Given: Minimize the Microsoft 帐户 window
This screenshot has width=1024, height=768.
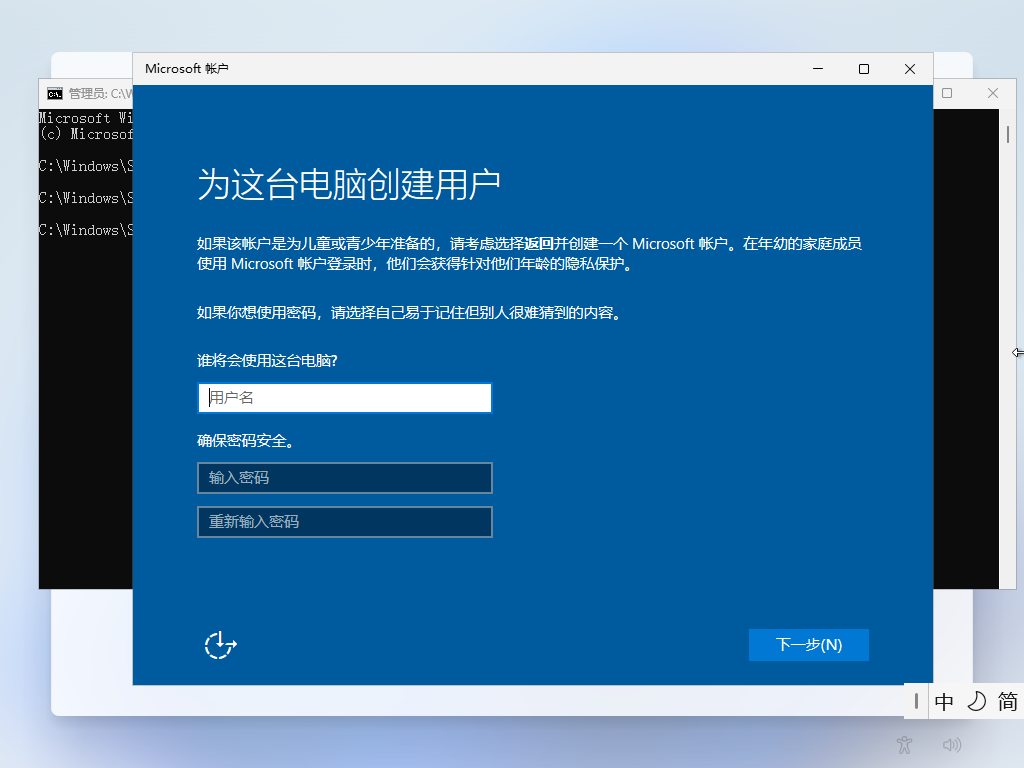Looking at the screenshot, I should [x=818, y=69].
